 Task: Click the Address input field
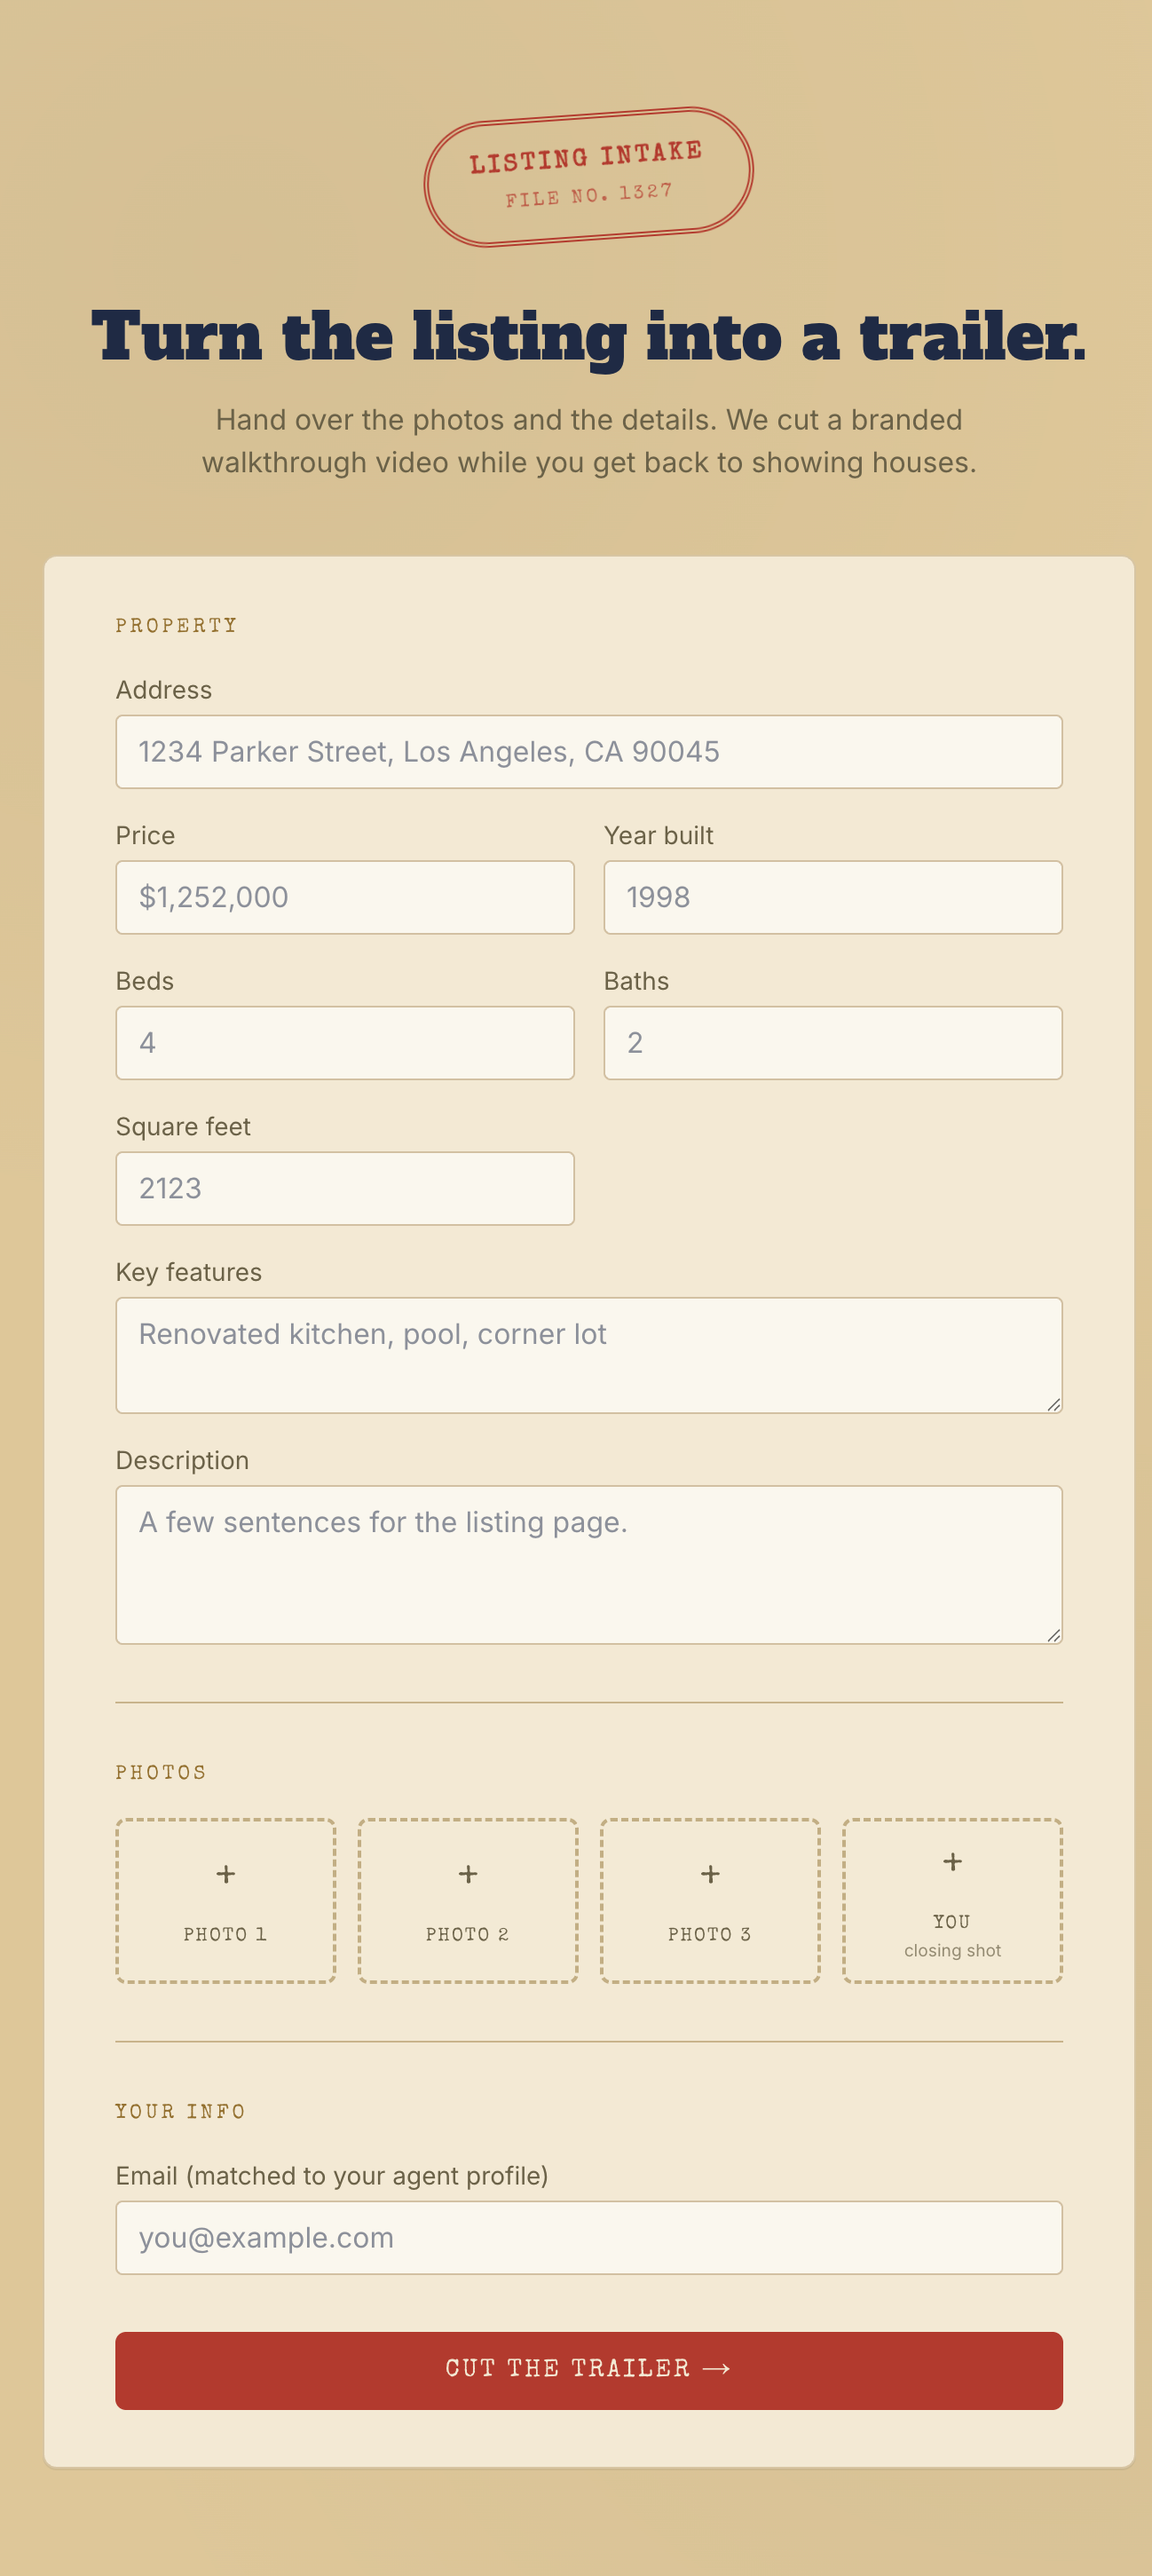click(x=589, y=752)
